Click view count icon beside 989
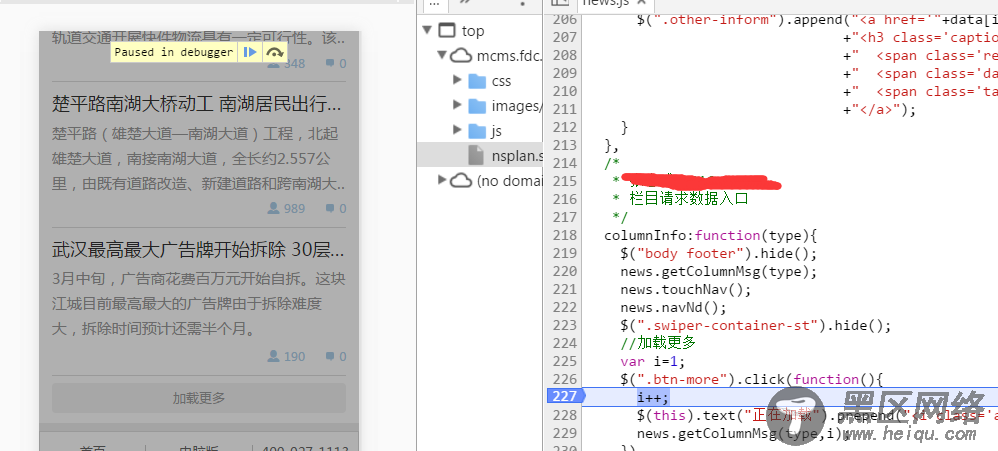This screenshot has width=998, height=451. (x=274, y=208)
